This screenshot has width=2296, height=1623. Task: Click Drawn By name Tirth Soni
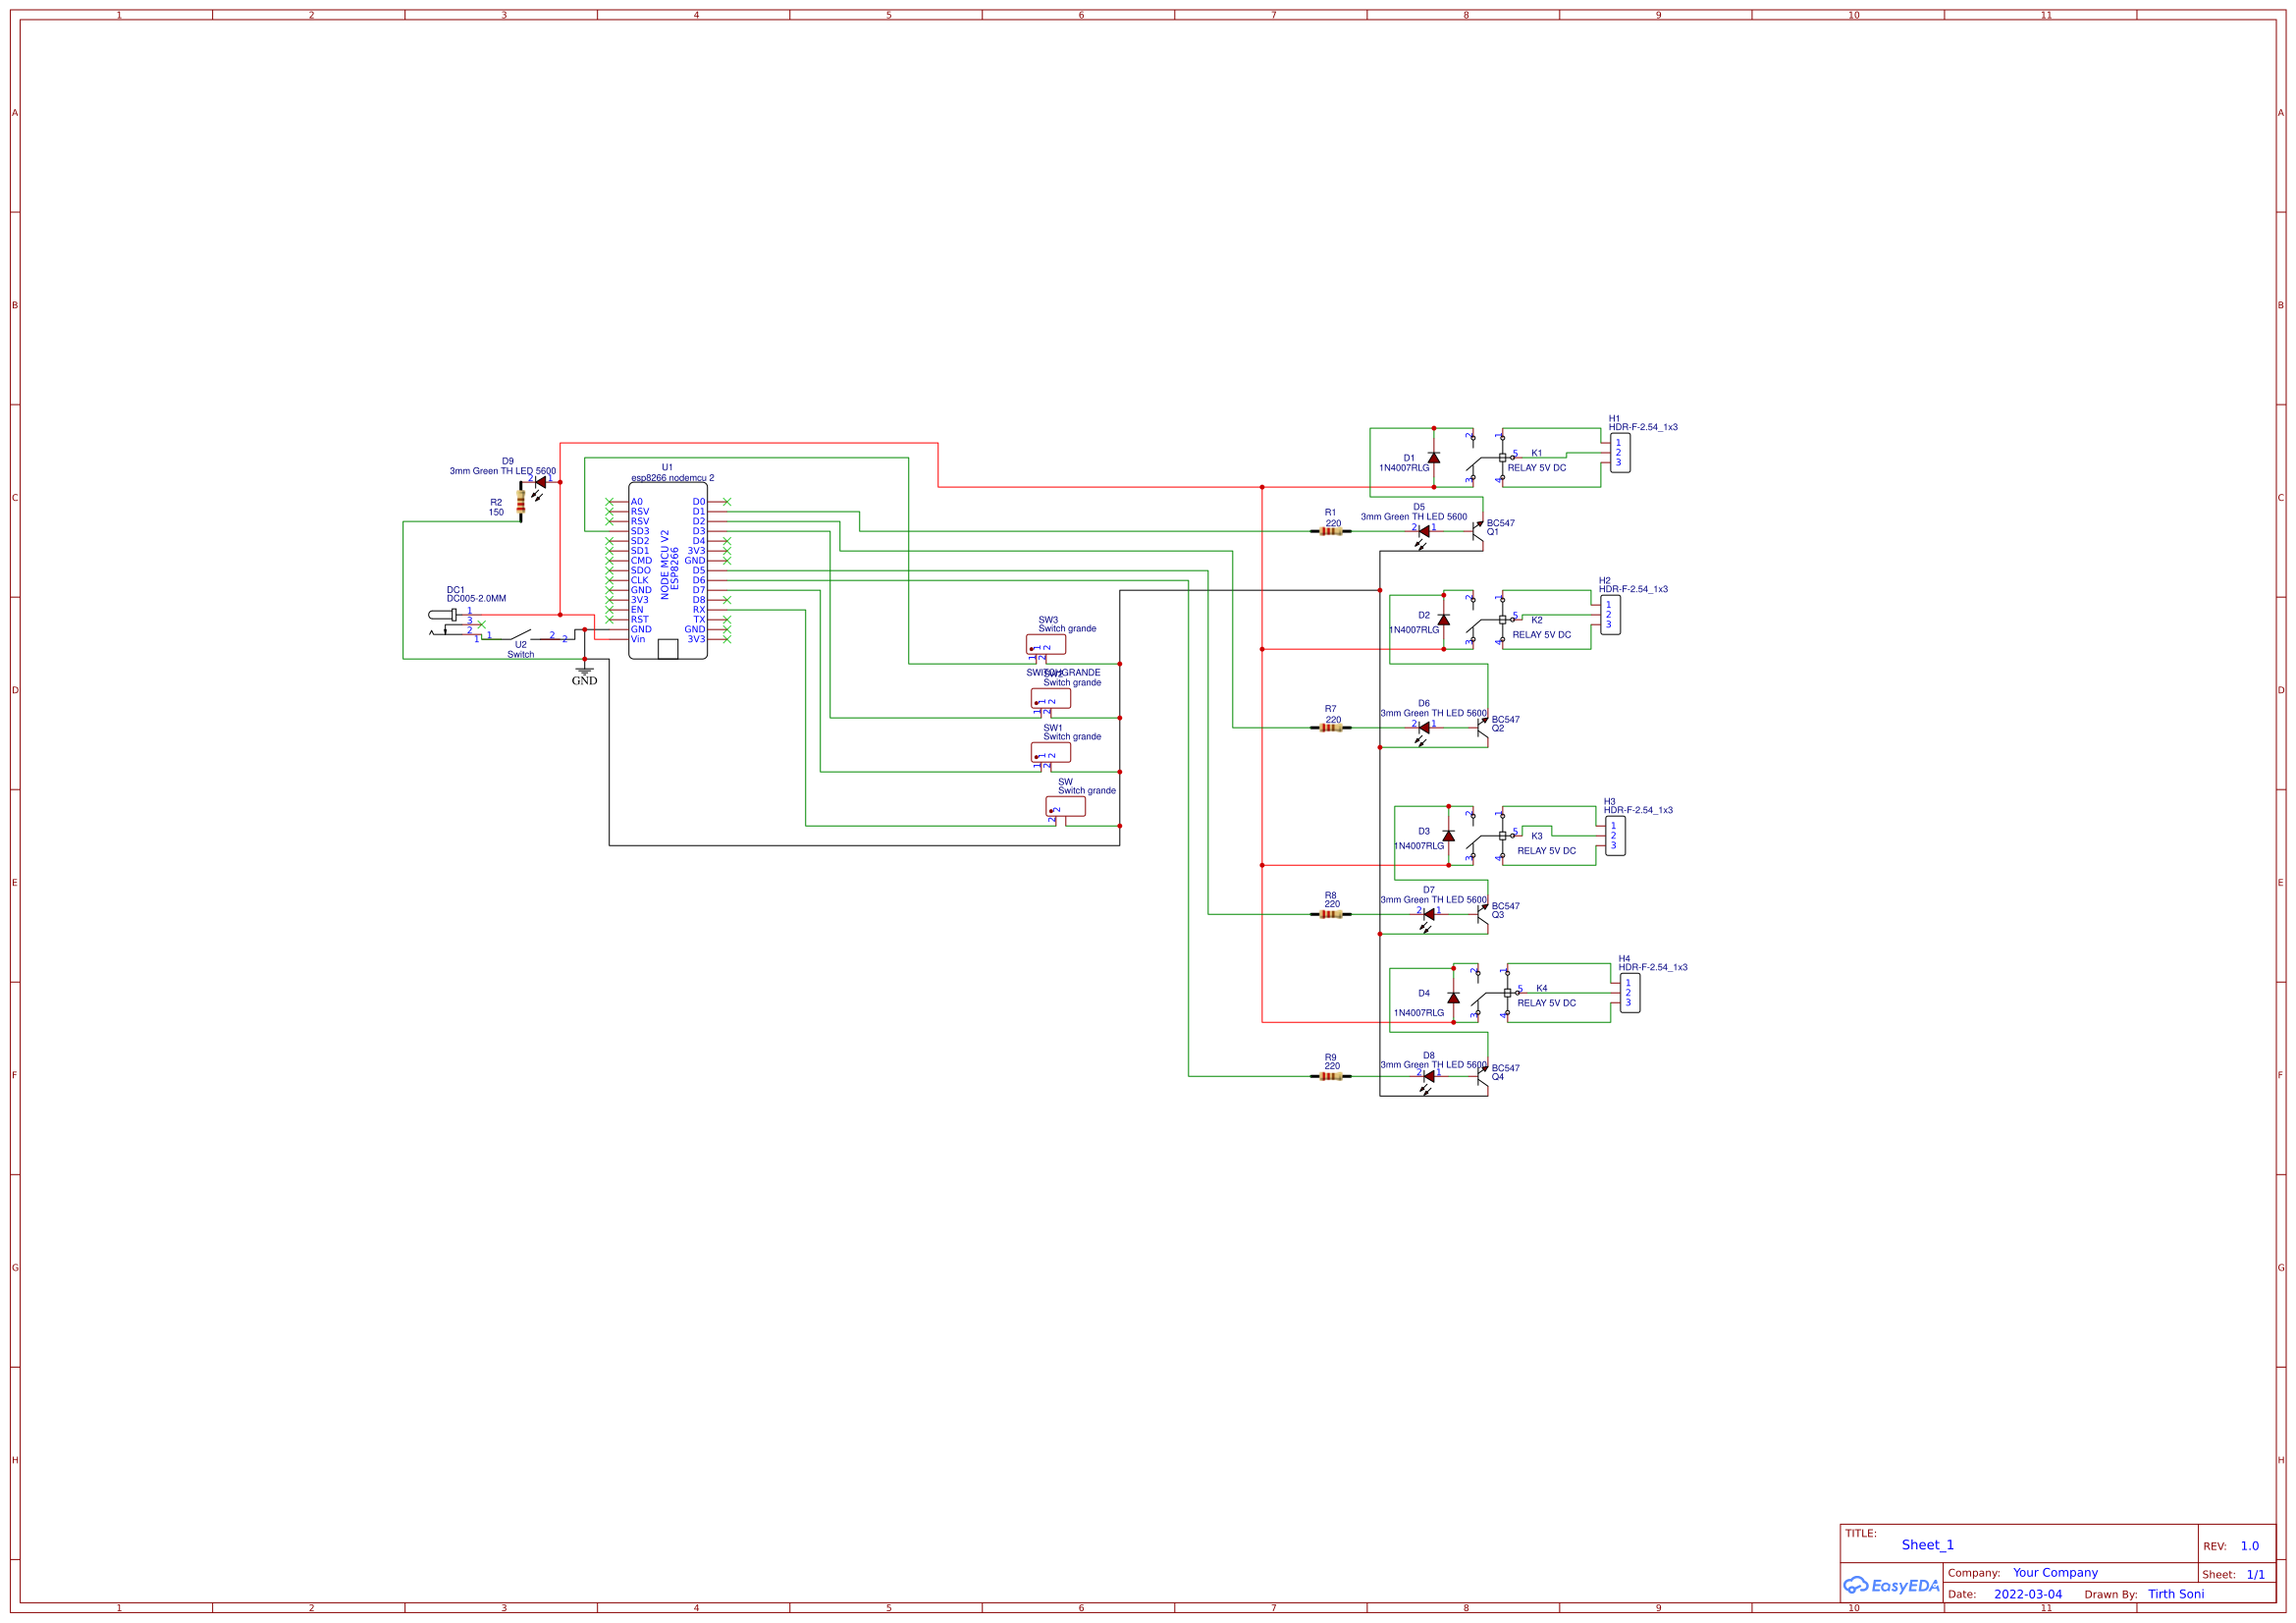click(2177, 1594)
